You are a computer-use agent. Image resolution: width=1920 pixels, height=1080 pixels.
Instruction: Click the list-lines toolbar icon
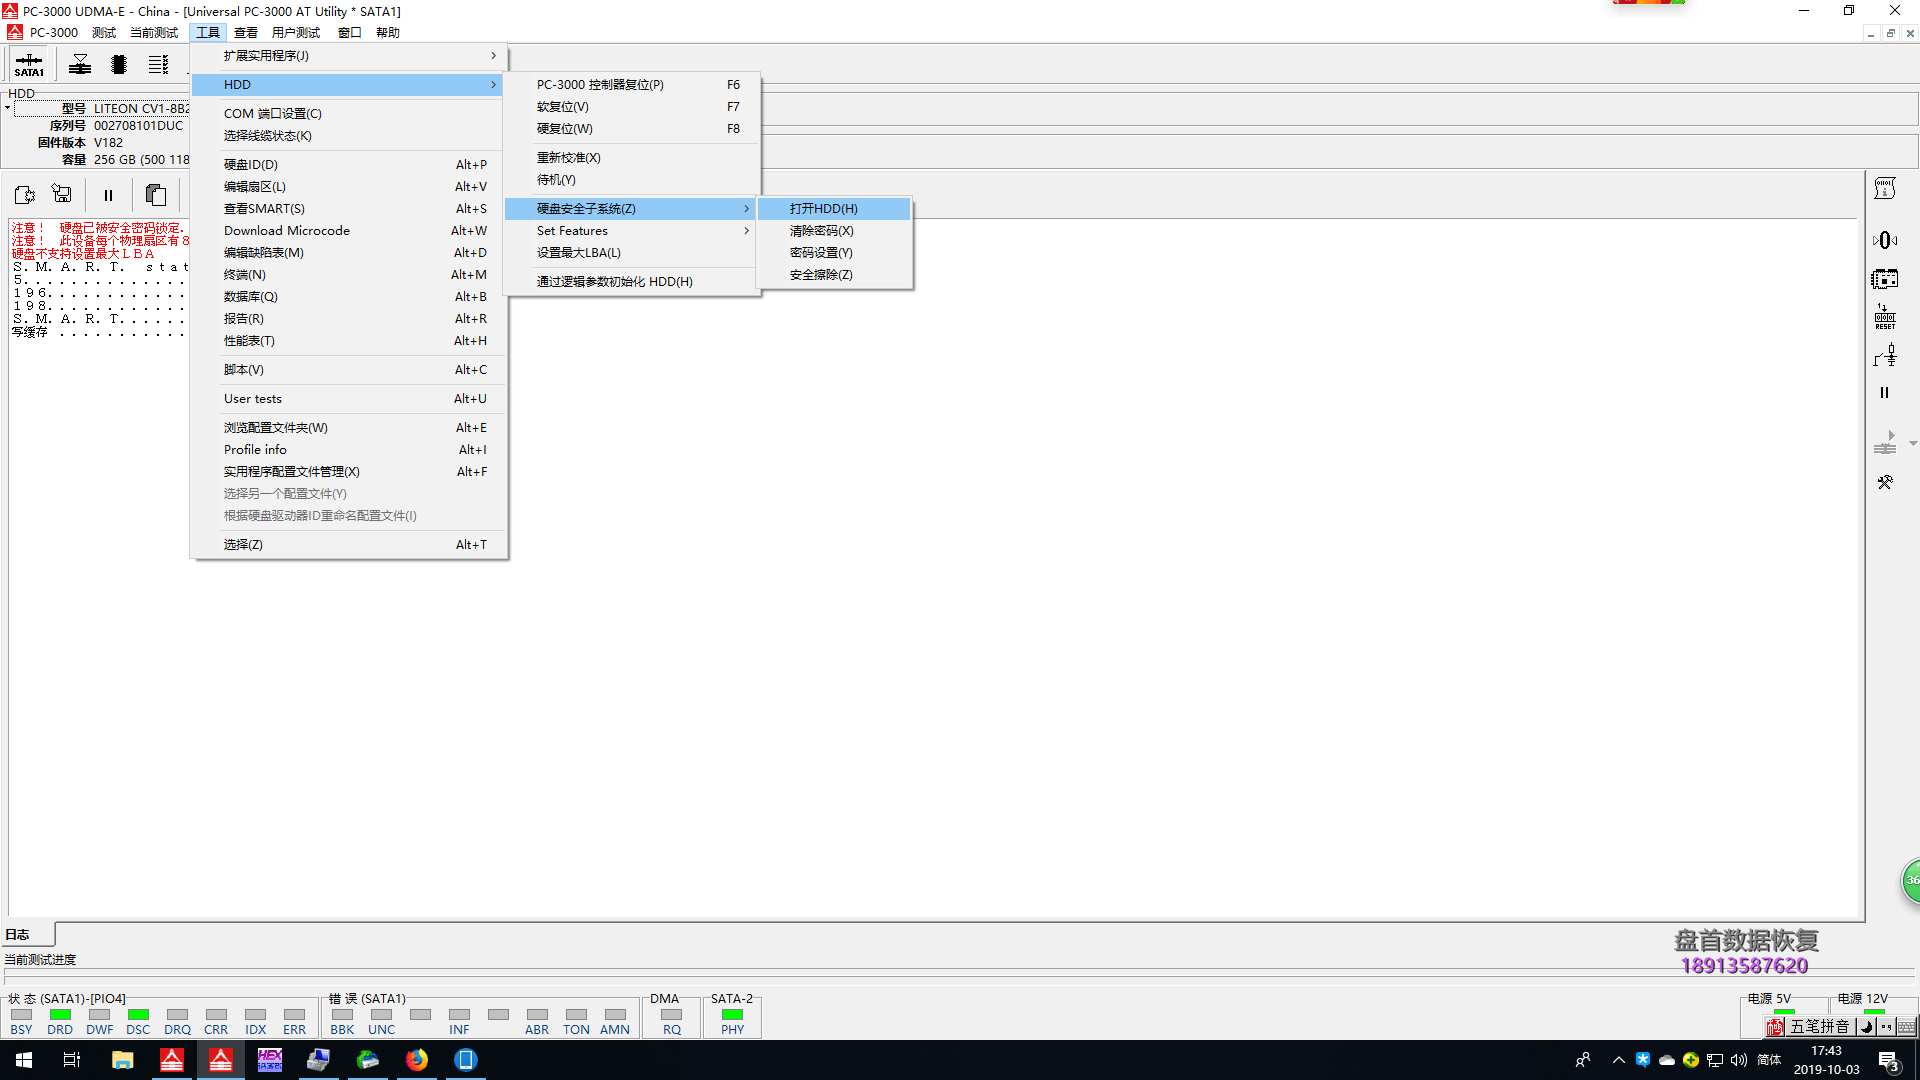tap(158, 65)
